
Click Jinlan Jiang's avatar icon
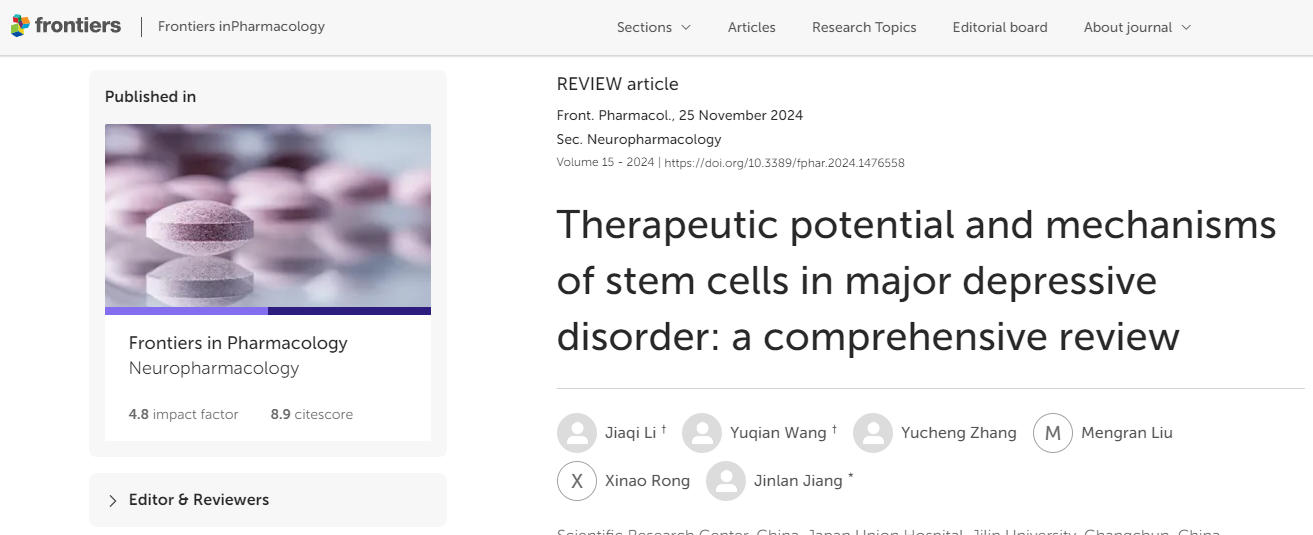(x=725, y=481)
